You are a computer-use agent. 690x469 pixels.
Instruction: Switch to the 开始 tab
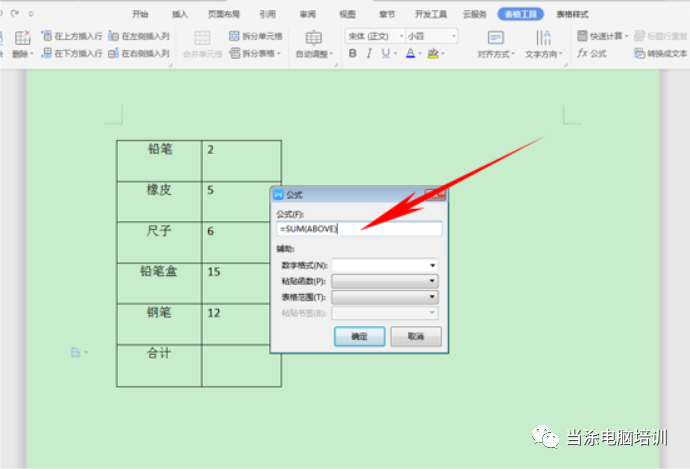(x=140, y=15)
